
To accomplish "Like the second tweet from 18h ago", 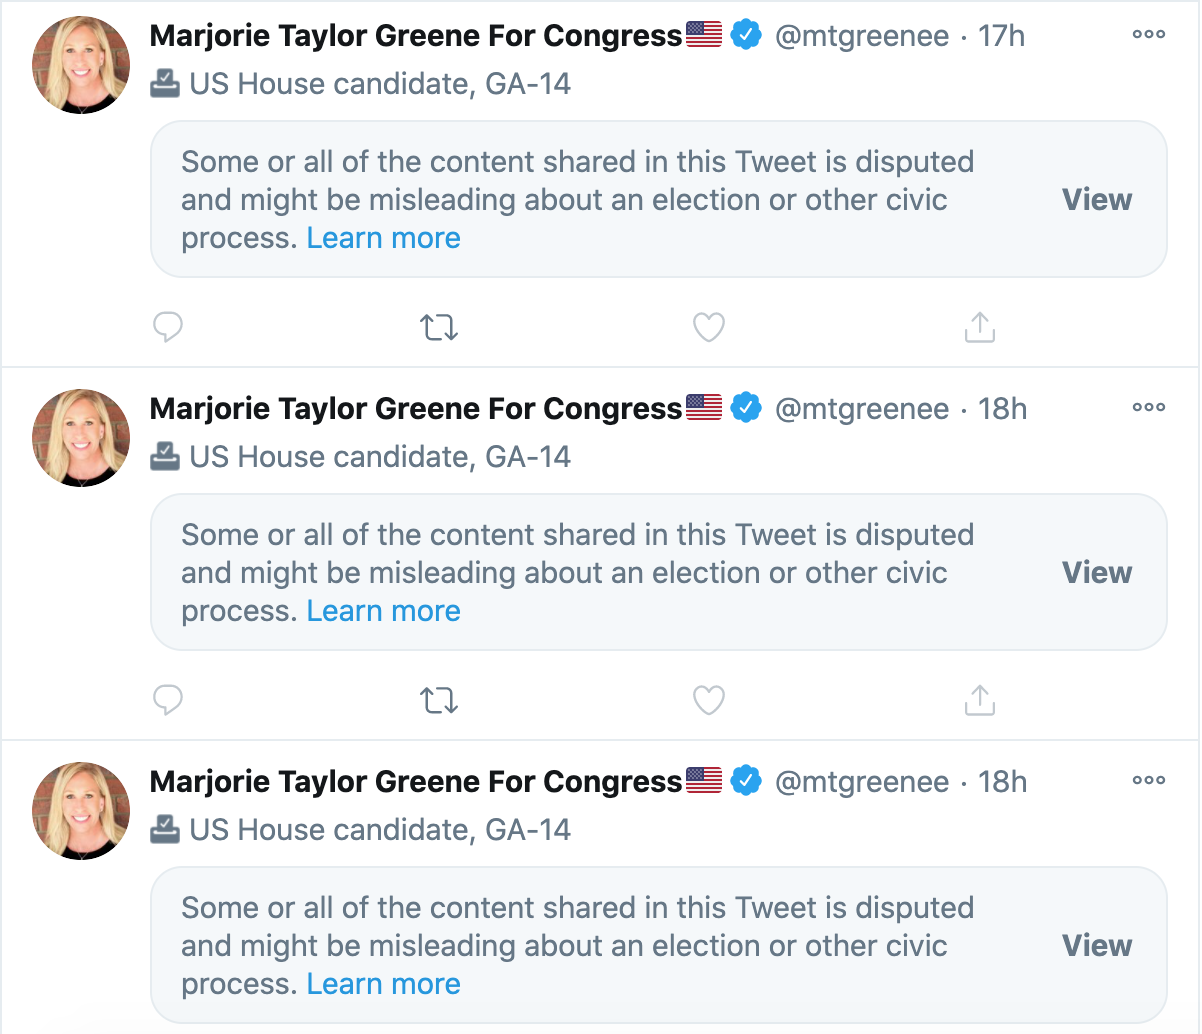I will pos(708,700).
